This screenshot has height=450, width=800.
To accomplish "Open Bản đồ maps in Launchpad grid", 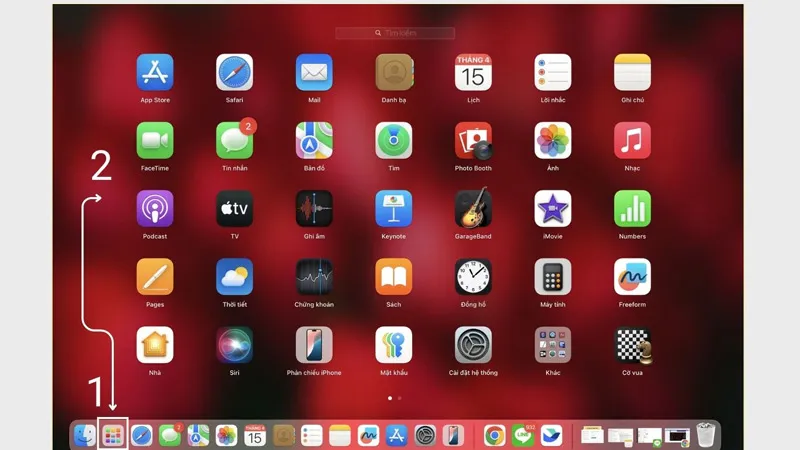I will pos(314,140).
